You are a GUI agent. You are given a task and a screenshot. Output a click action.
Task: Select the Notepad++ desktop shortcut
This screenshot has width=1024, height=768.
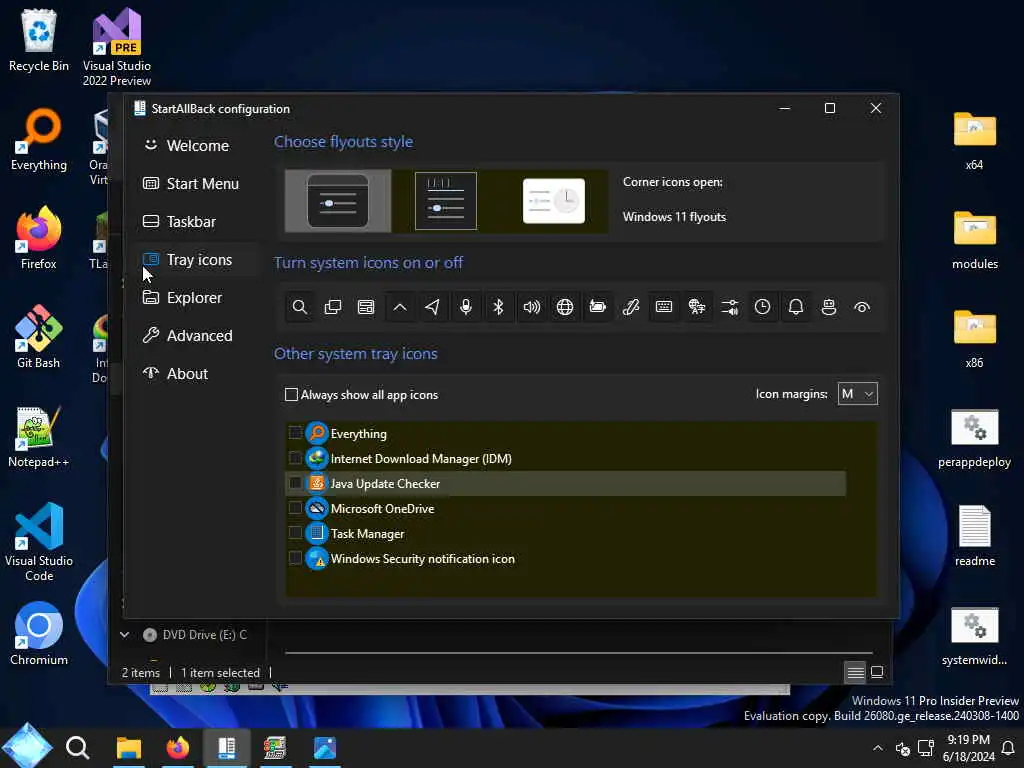39,436
